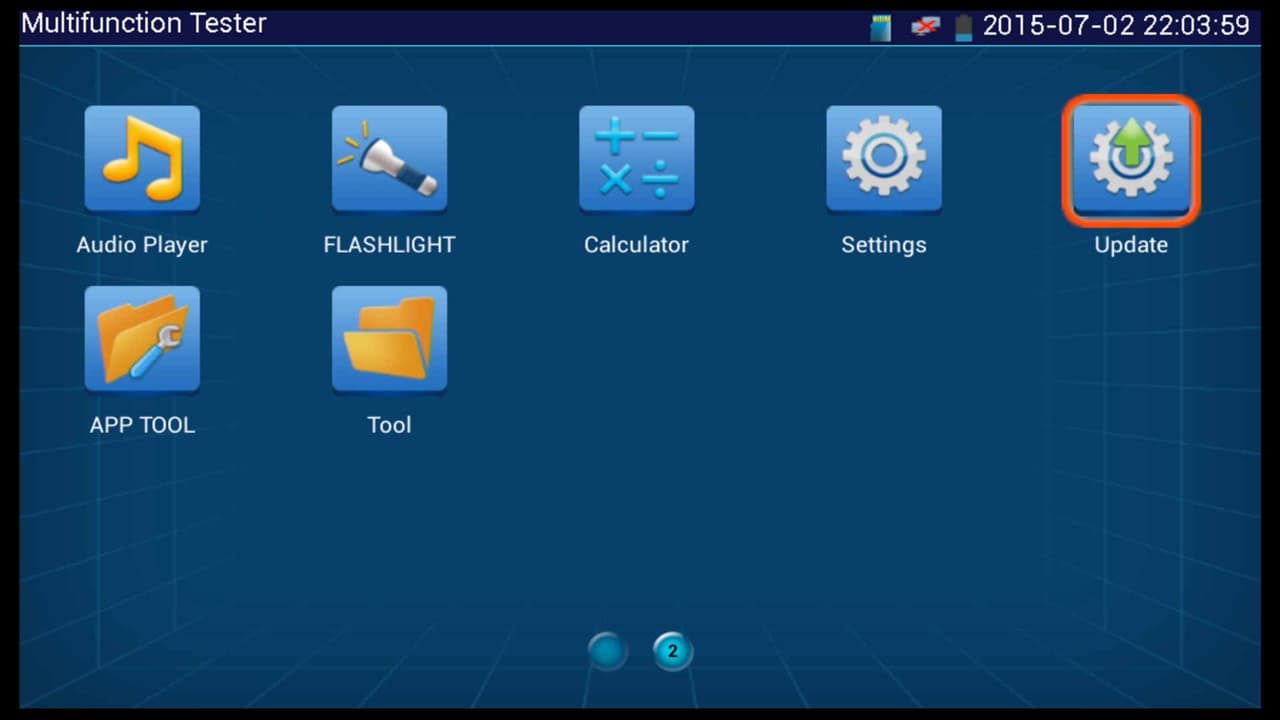Select the page 2 indicator dot
1280x720 pixels.
[x=672, y=652]
